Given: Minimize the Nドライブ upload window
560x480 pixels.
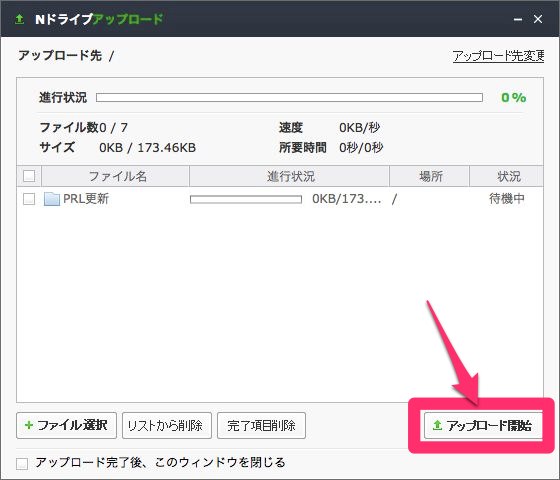Looking at the screenshot, I should coord(518,20).
